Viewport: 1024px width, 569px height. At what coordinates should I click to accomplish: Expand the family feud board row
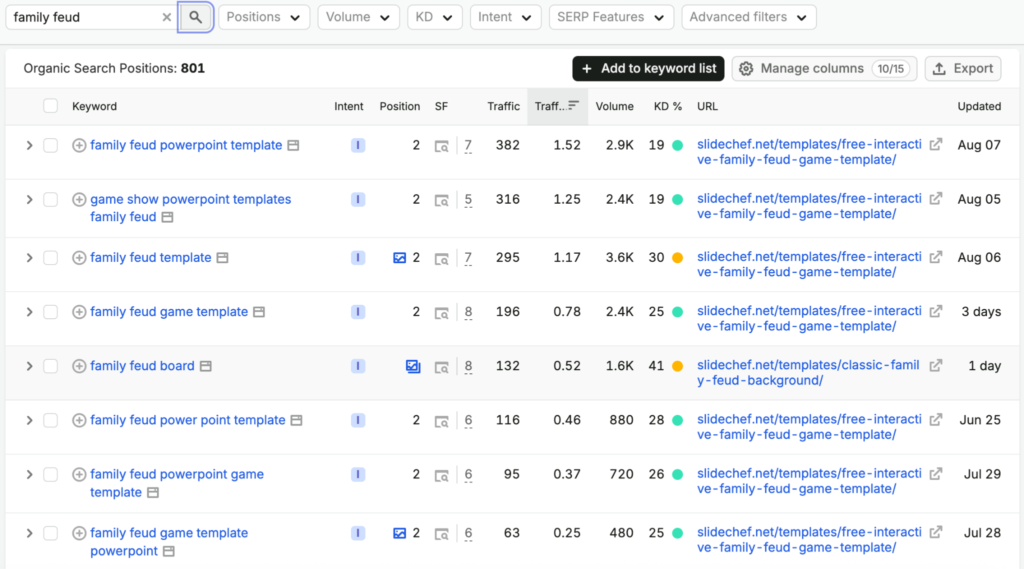click(x=29, y=366)
